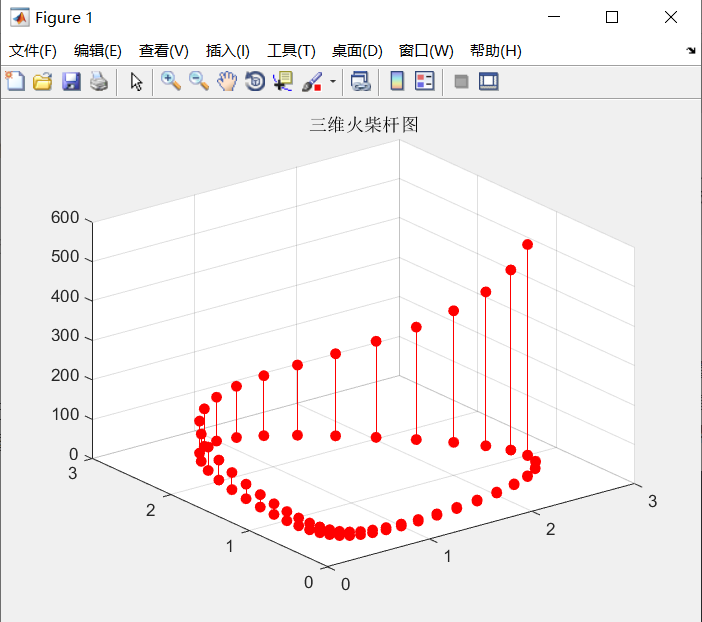Click the z-axis tick label 400
Viewport: 702px width, 622px height.
coord(65,296)
